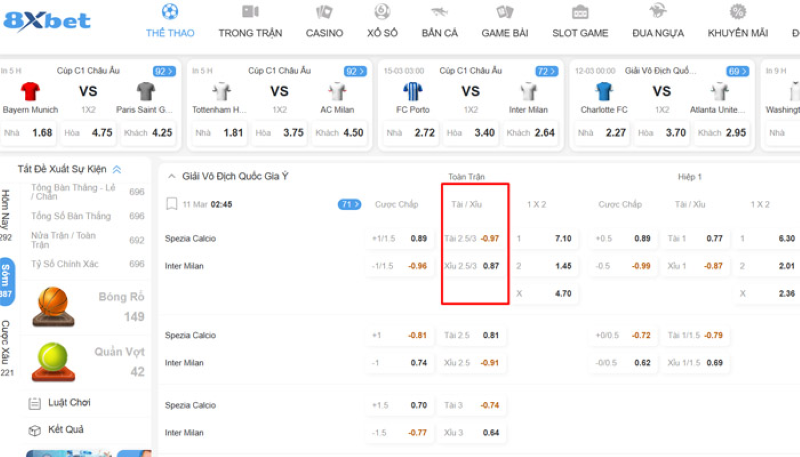The image size is (800, 457).
Task: Collapse the Tất Đề Xuất Sự Kiện list
Action: pyautogui.click(x=117, y=169)
